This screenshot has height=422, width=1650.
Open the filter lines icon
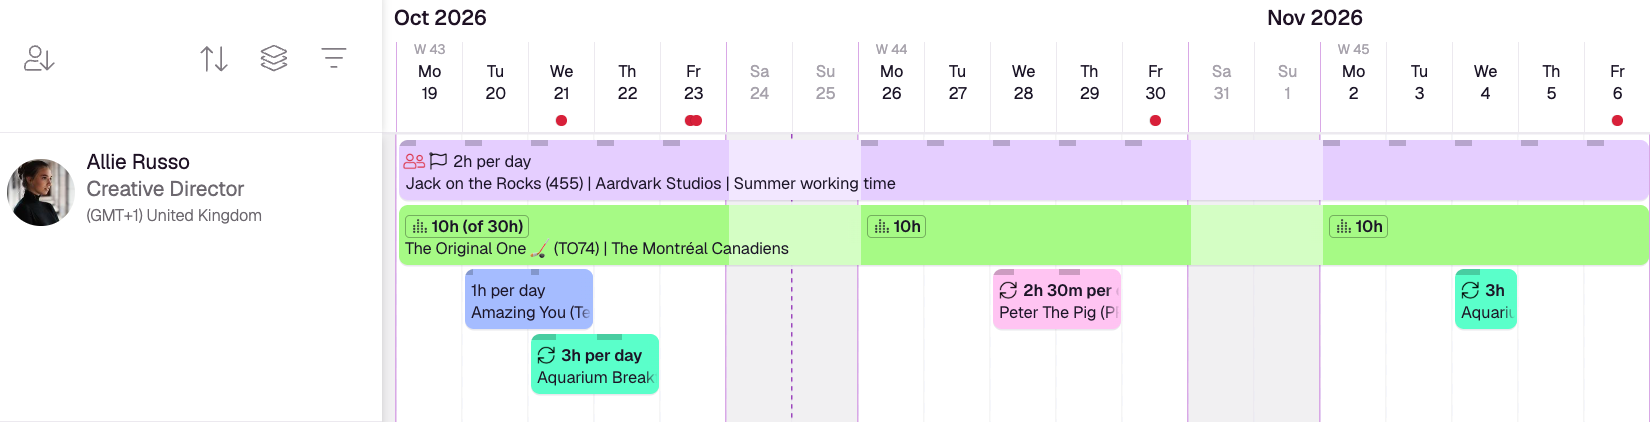tap(334, 58)
